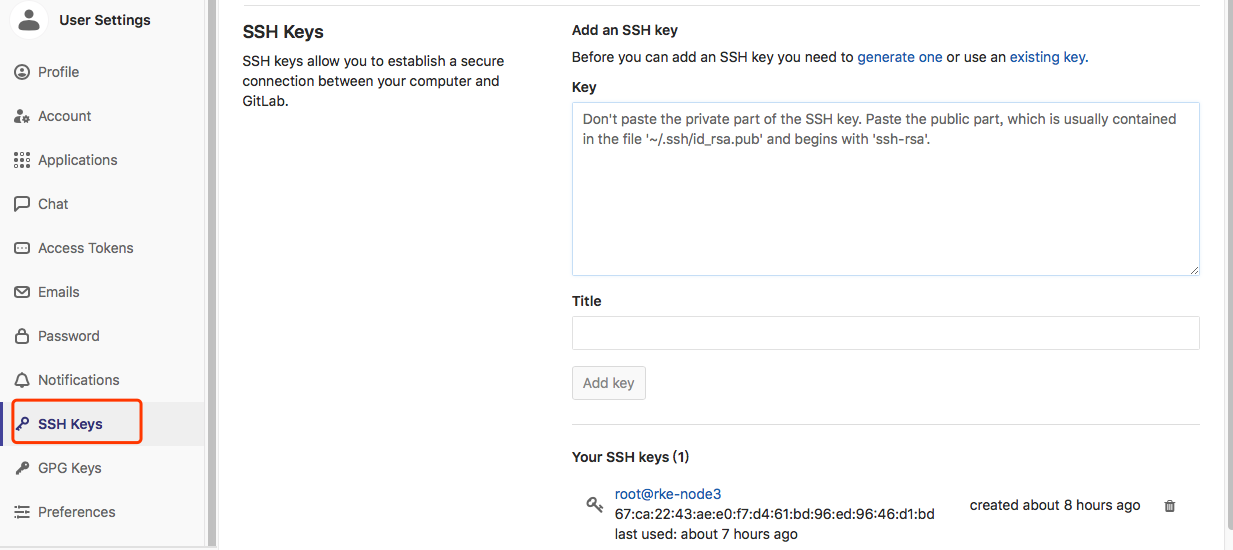The height and width of the screenshot is (550, 1233).
Task: Click the Notifications bell icon
Action: (x=22, y=380)
